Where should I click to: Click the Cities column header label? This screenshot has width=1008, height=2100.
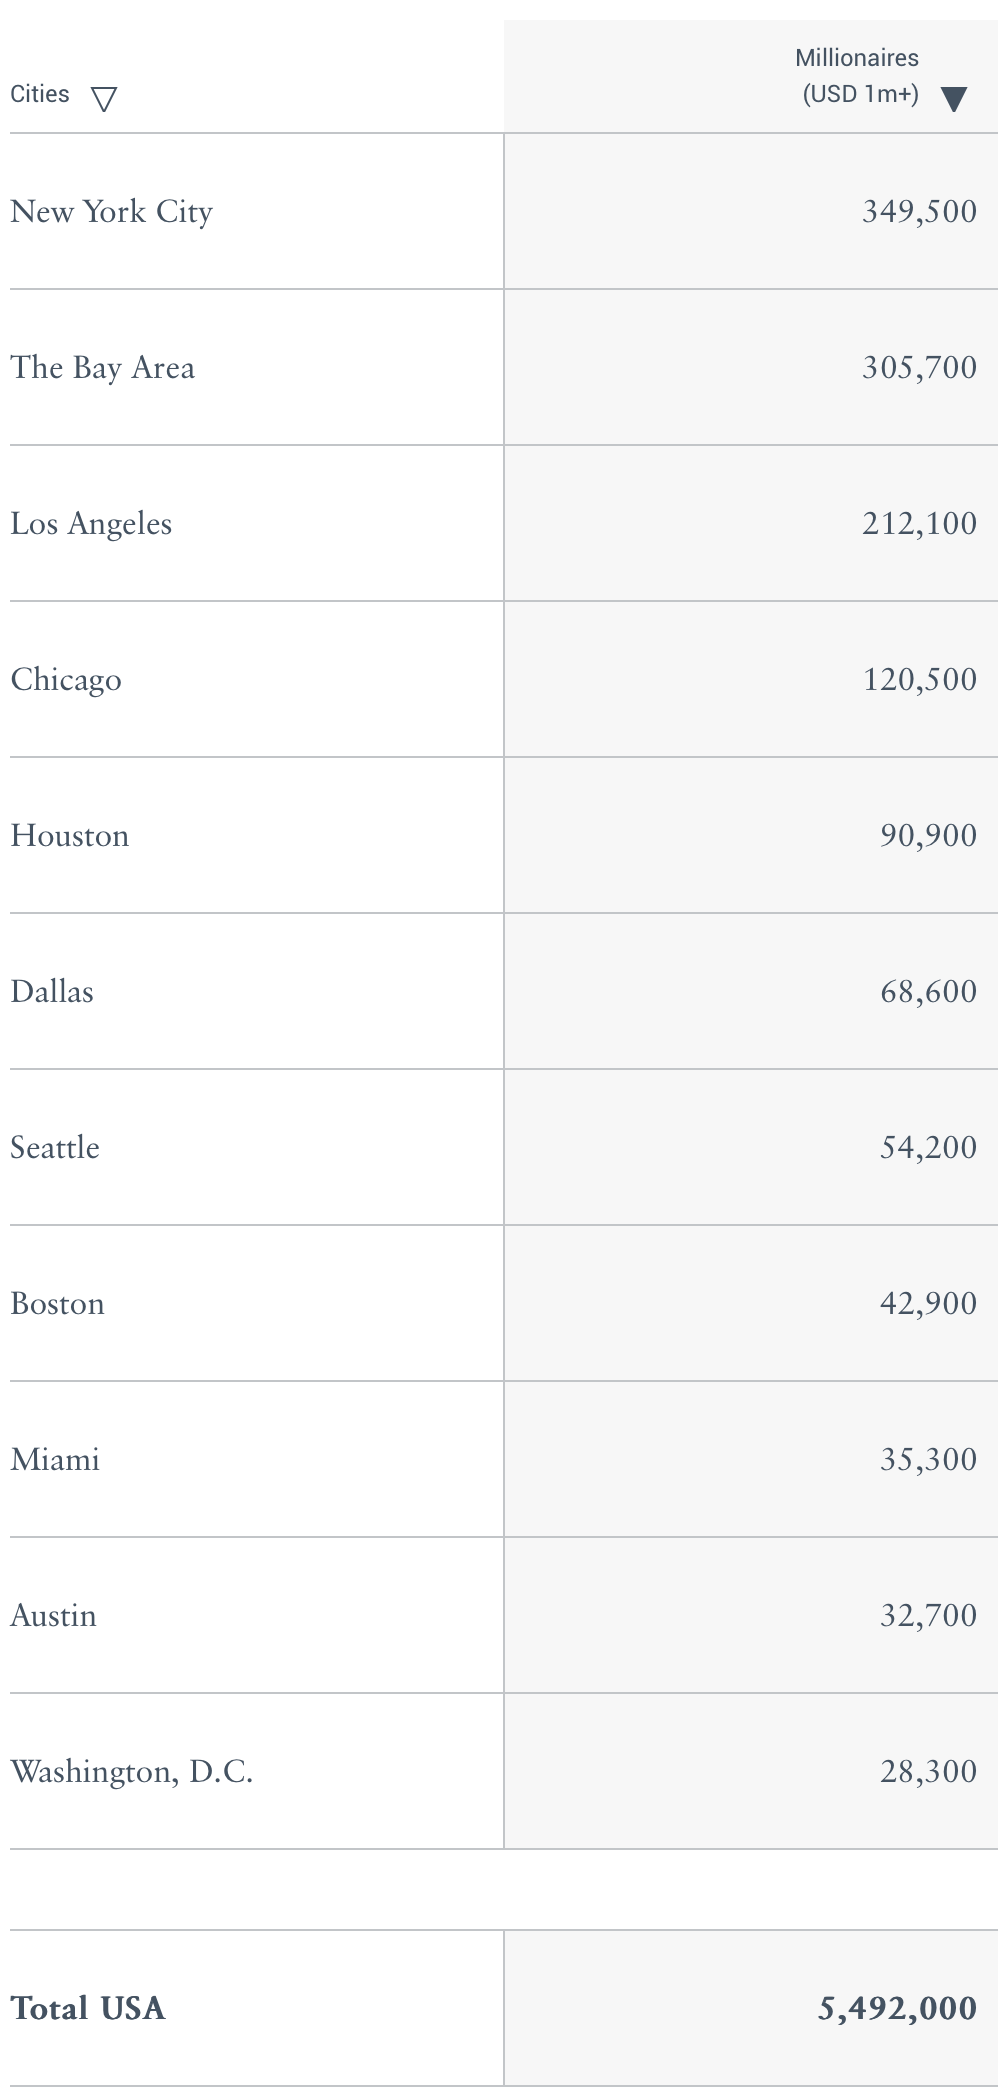(x=40, y=94)
